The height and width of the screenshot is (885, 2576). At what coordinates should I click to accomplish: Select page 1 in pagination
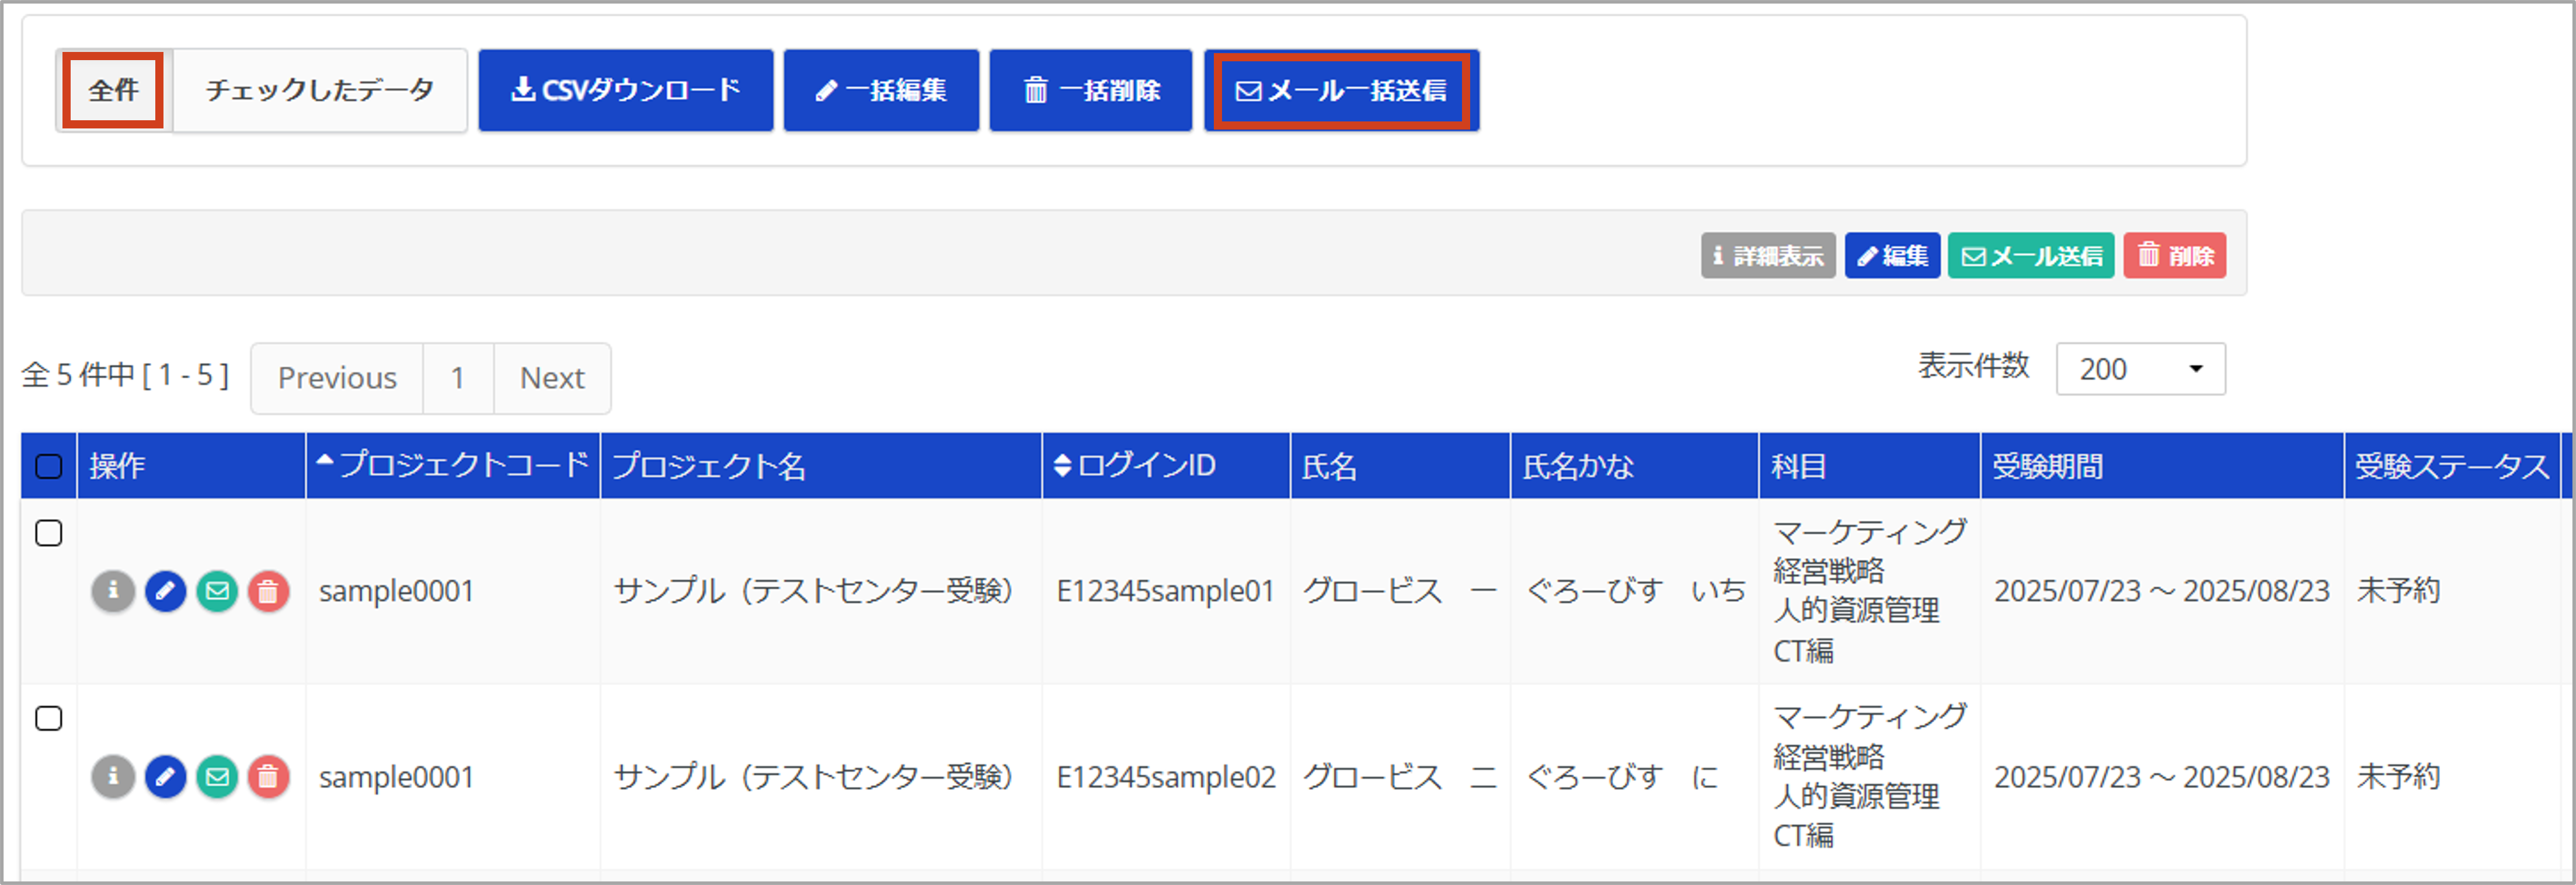(458, 378)
